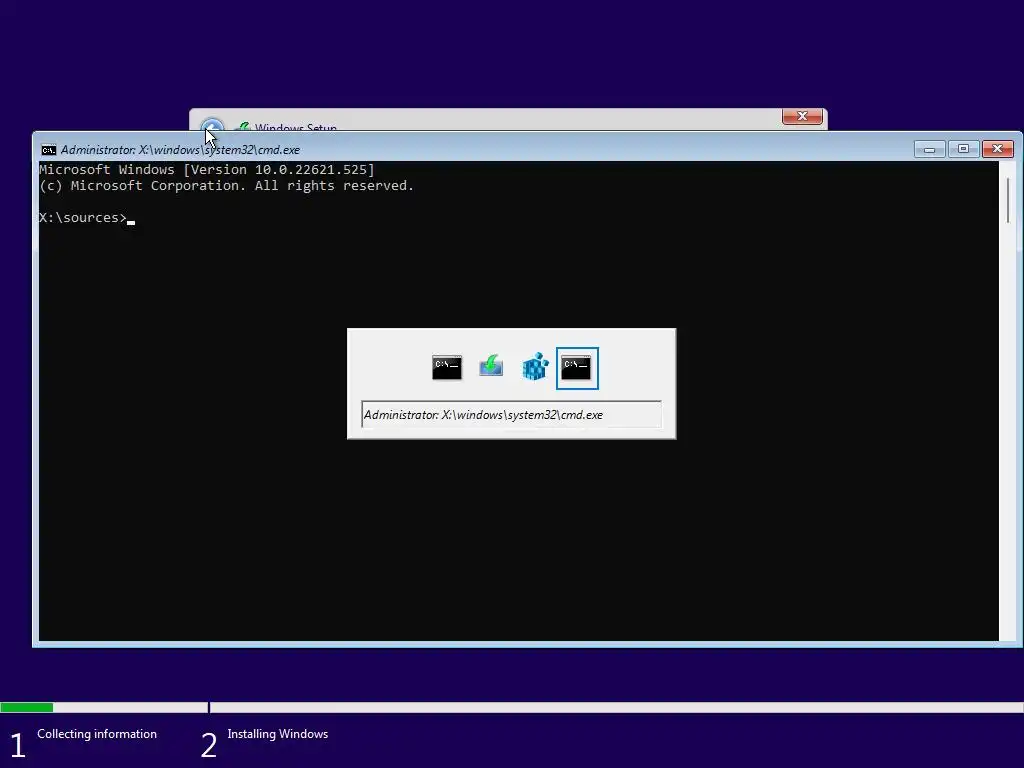
Task: Click the Microsoft Corporation copyright line
Action: click(x=227, y=185)
